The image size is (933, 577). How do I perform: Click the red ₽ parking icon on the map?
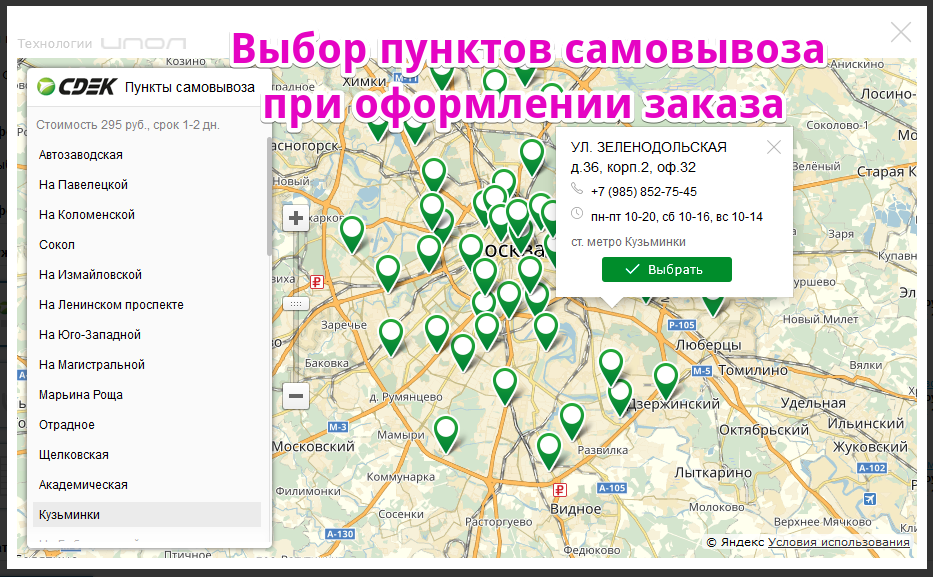point(318,282)
